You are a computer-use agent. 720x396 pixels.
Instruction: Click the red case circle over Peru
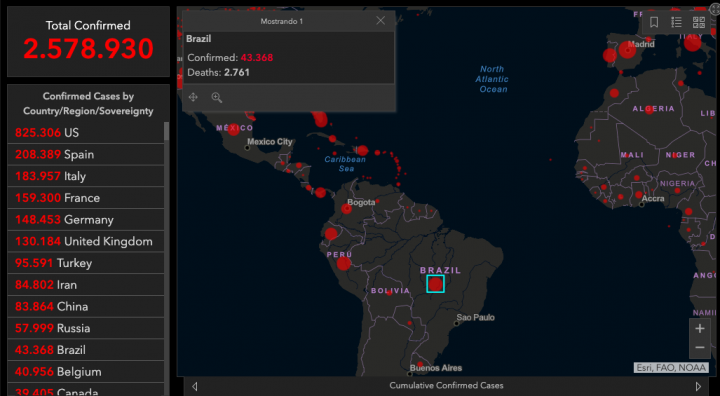(343, 264)
